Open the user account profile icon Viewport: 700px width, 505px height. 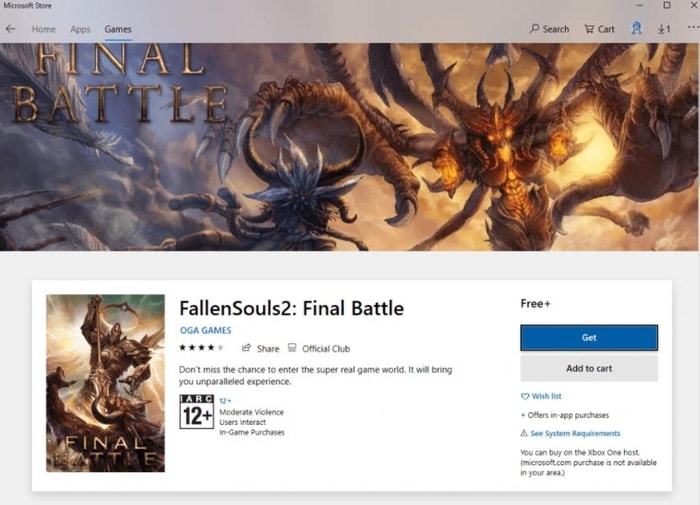(637, 29)
